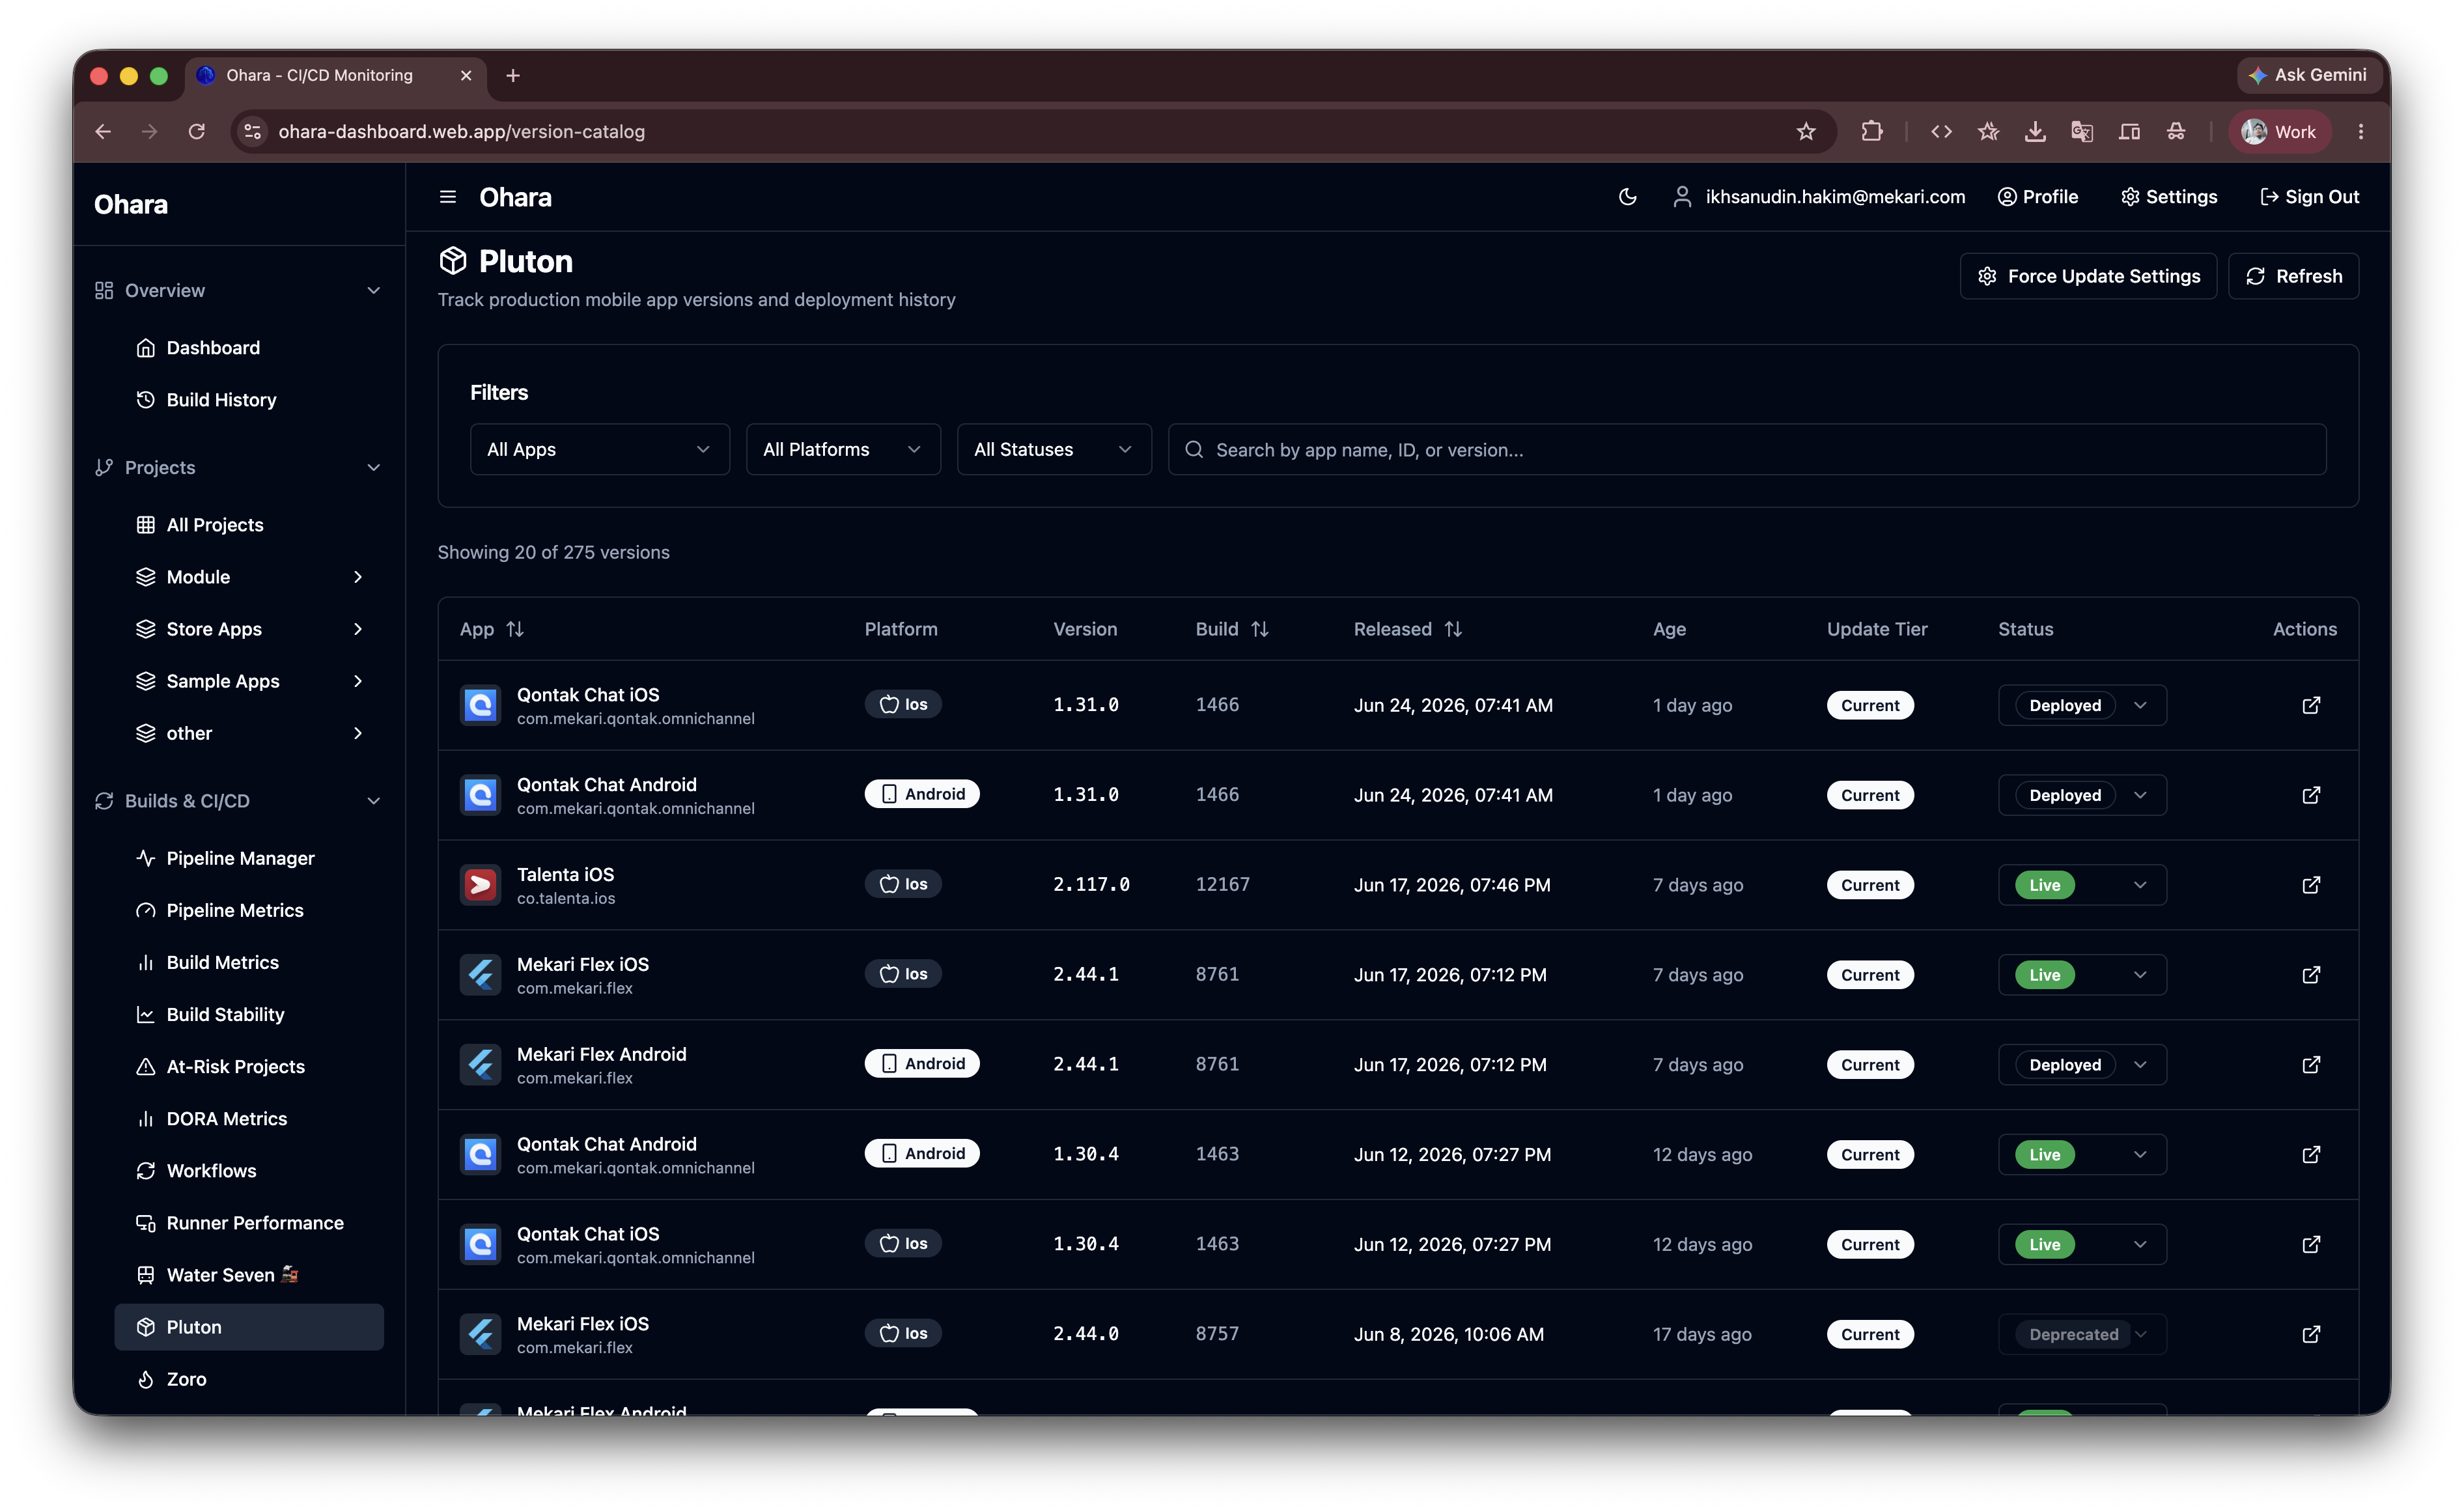Image resolution: width=2464 pixels, height=1512 pixels.
Task: Bookmark this page with star icon
Action: (1806, 131)
